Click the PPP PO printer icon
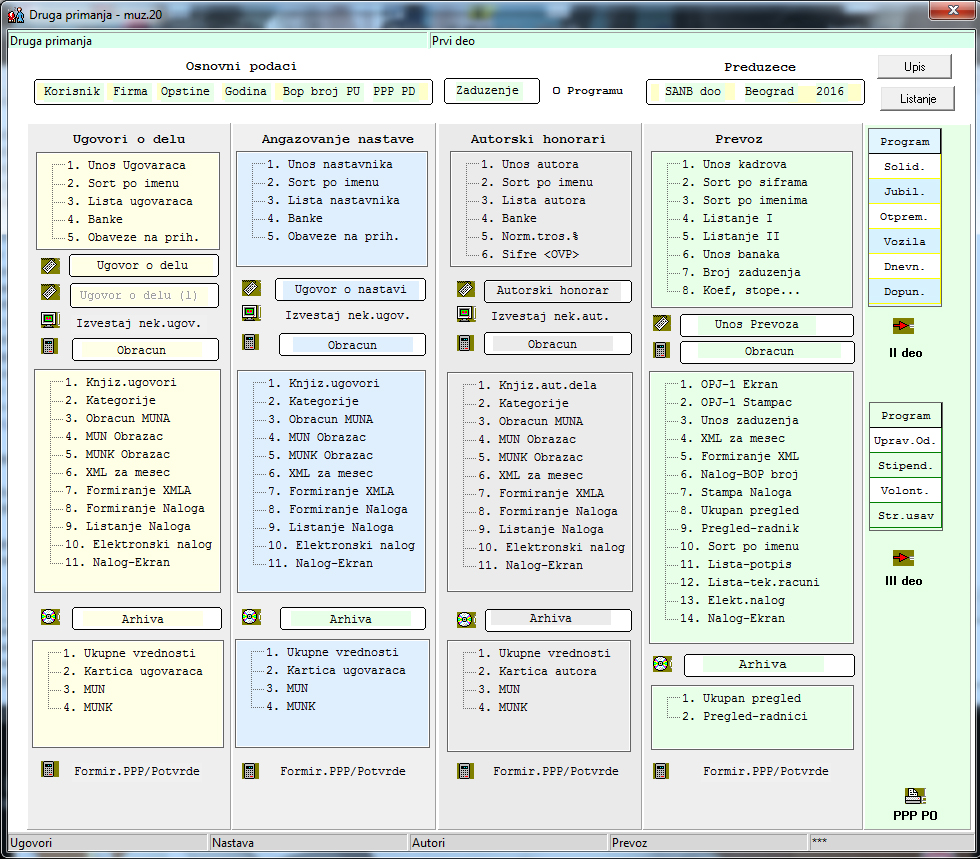Screen dimensions: 980x859 [915, 796]
